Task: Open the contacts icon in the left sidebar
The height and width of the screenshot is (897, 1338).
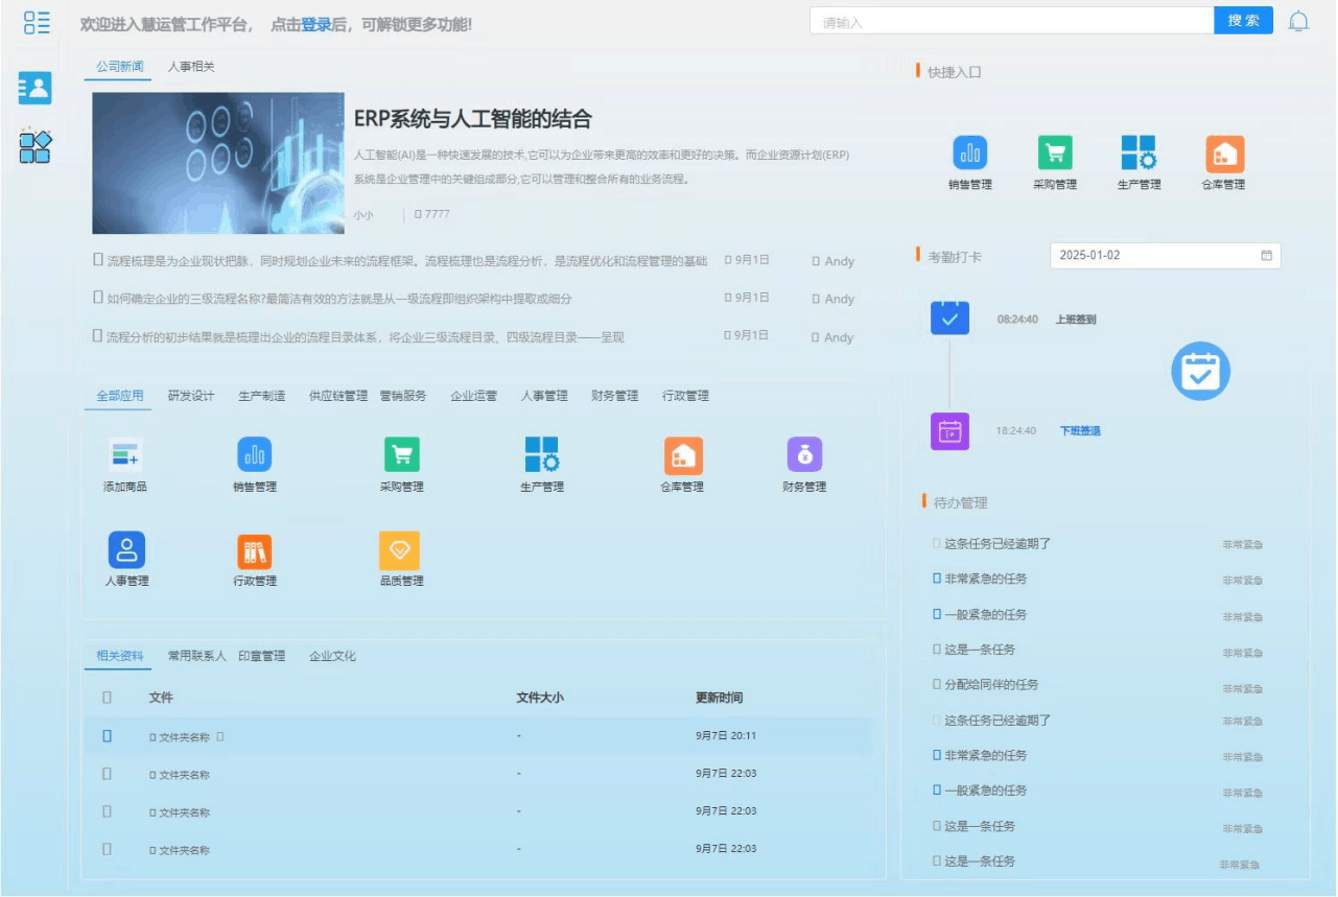Action: [34, 87]
